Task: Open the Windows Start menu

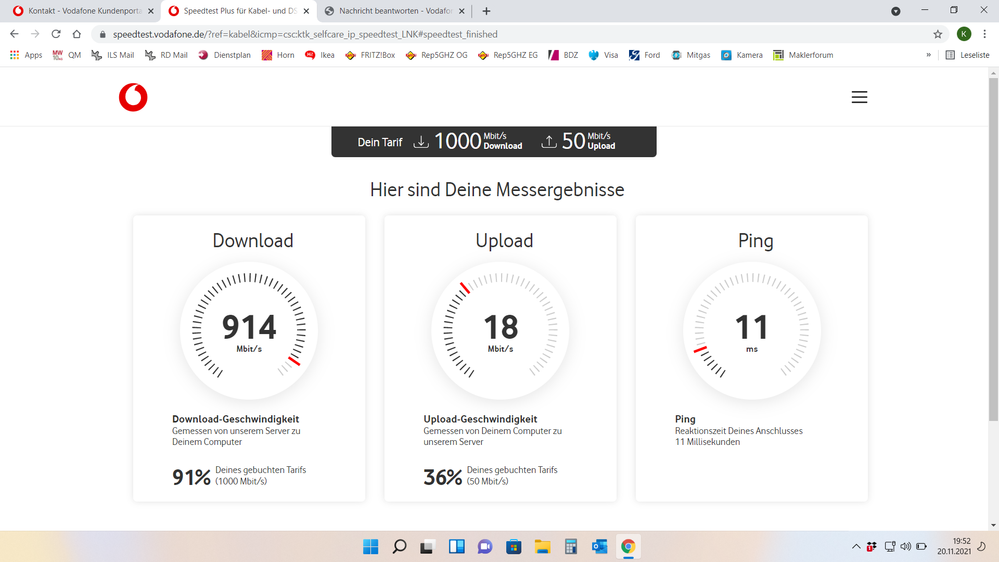Action: pyautogui.click(x=370, y=547)
